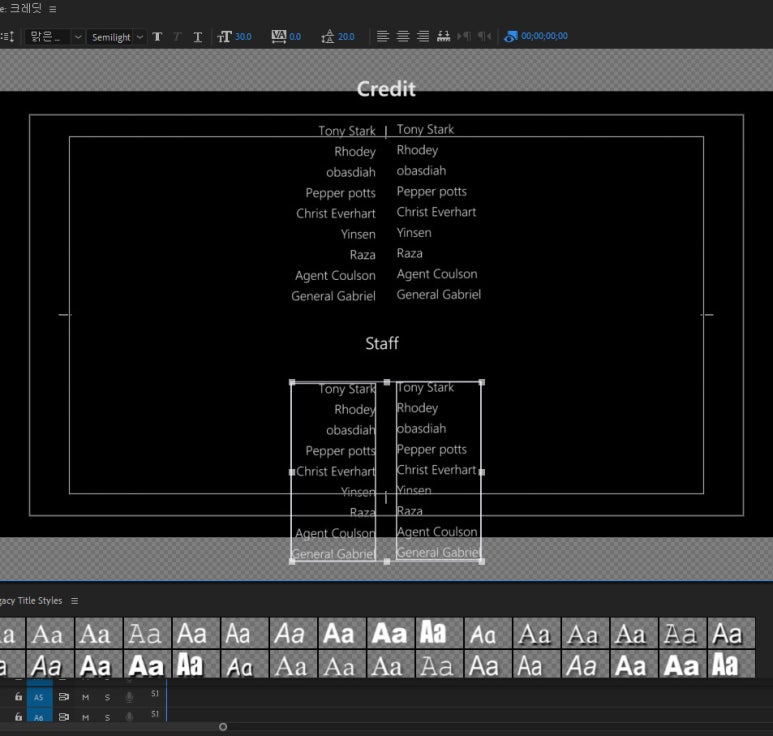773x736 pixels.
Task: Open the title panel hamburger menu
Action: tap(53, 9)
